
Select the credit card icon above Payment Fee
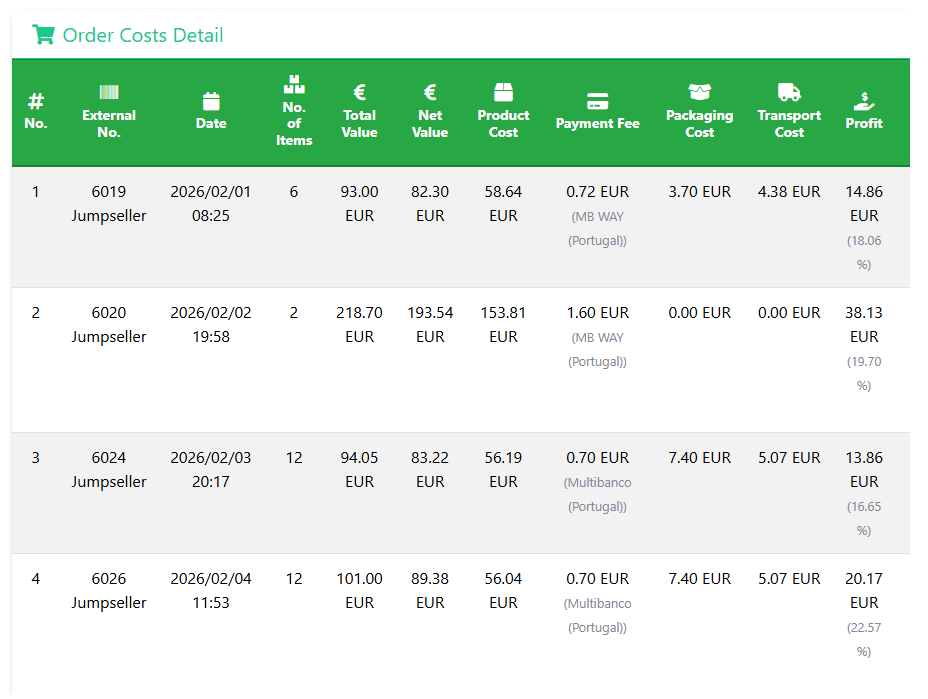click(597, 100)
